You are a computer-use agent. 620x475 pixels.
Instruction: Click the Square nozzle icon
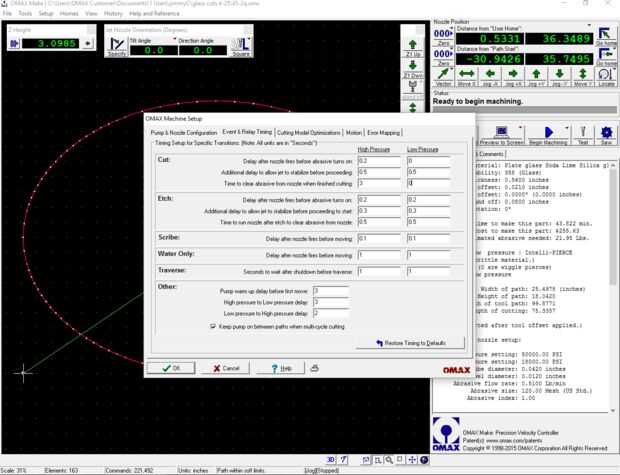point(240,44)
